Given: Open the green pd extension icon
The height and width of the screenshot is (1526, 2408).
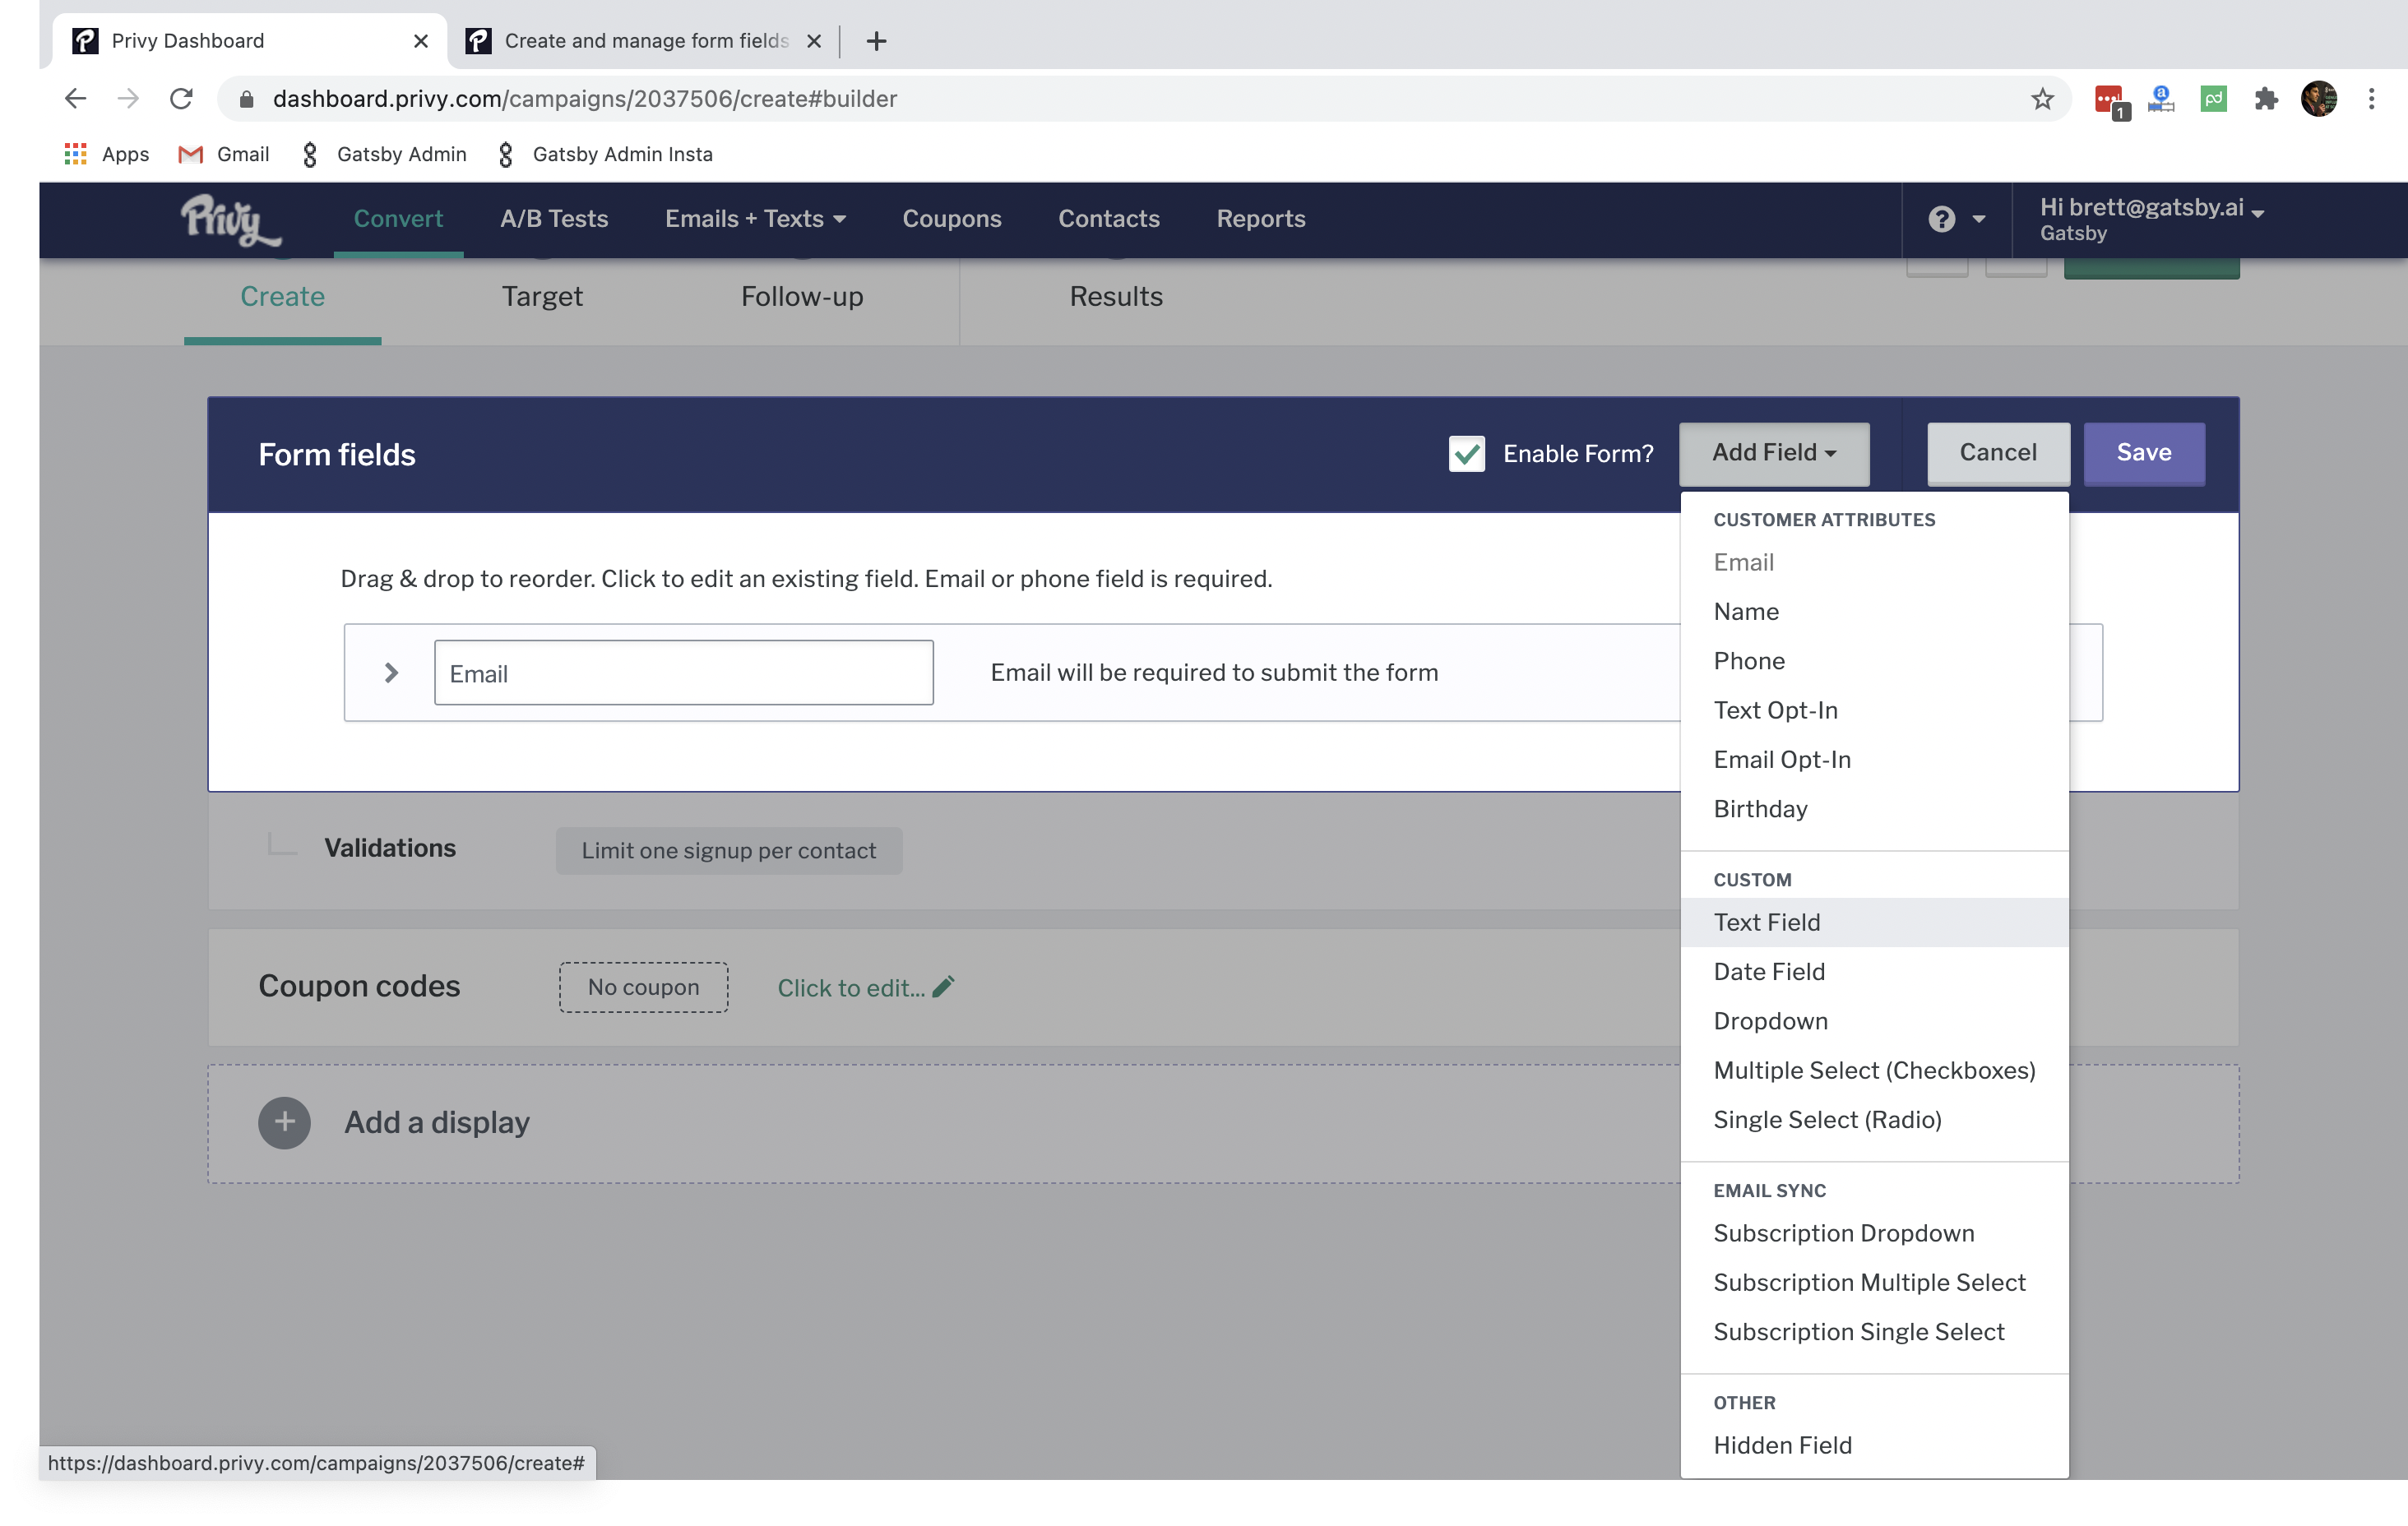Looking at the screenshot, I should click(x=2213, y=98).
